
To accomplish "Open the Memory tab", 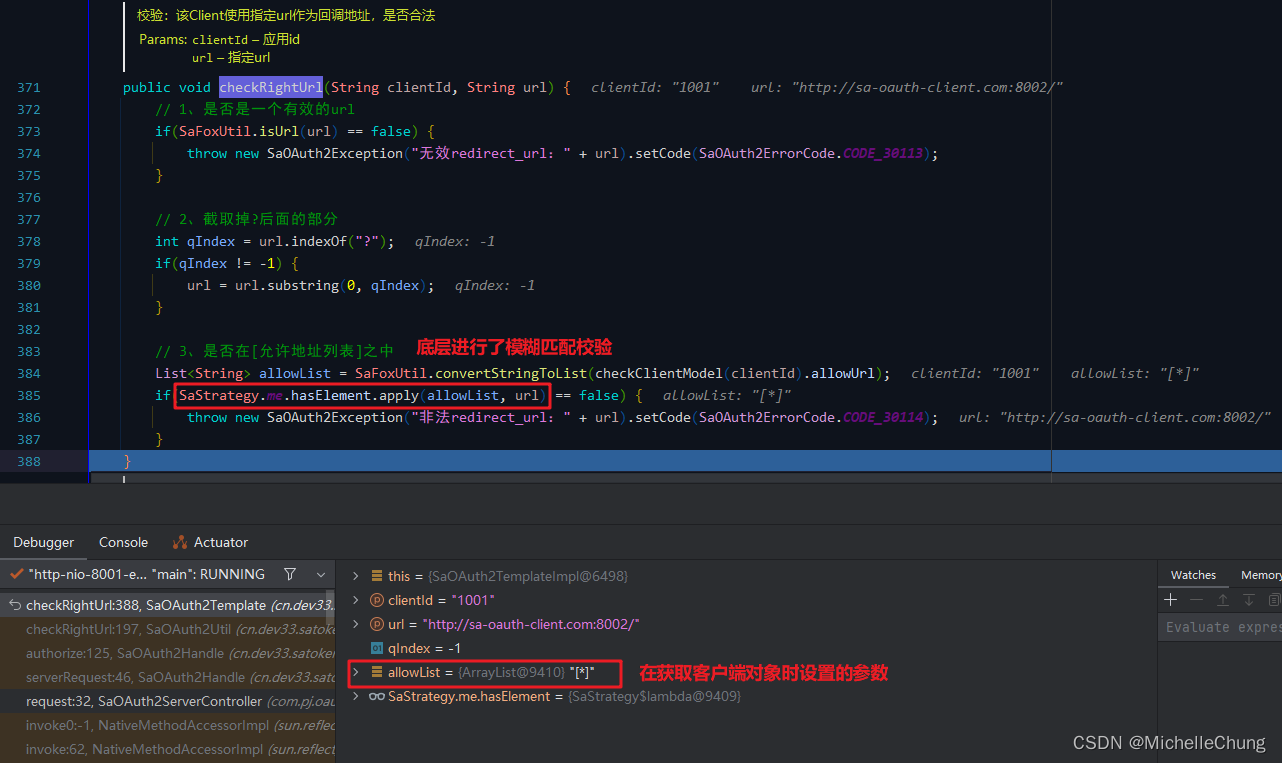I will (1260, 575).
